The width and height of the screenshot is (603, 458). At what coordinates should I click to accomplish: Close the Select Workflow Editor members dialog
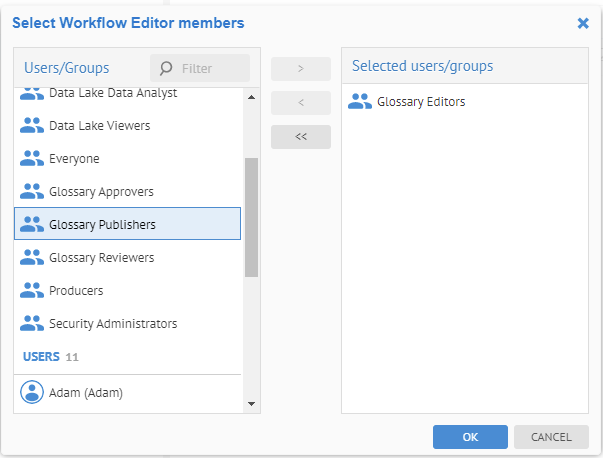pos(583,23)
